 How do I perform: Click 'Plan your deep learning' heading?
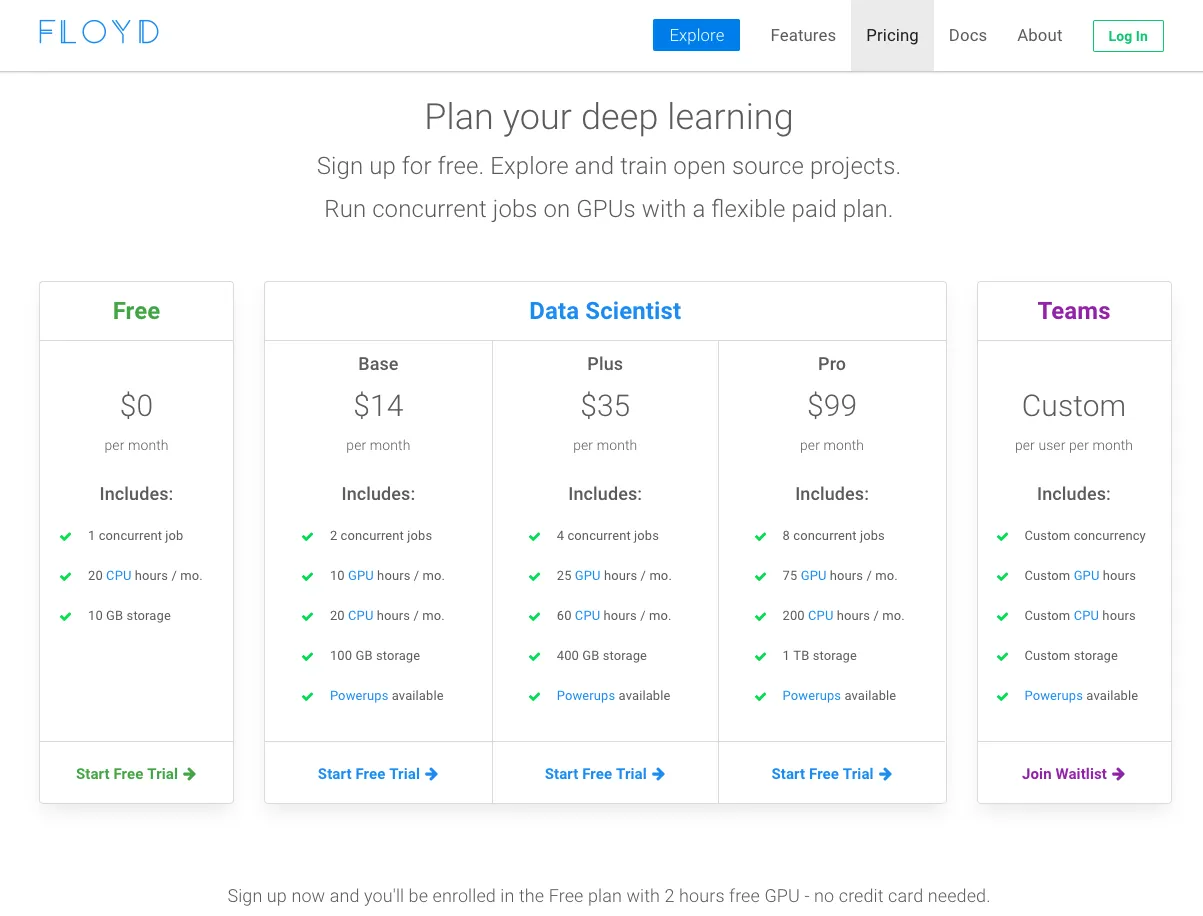point(609,117)
